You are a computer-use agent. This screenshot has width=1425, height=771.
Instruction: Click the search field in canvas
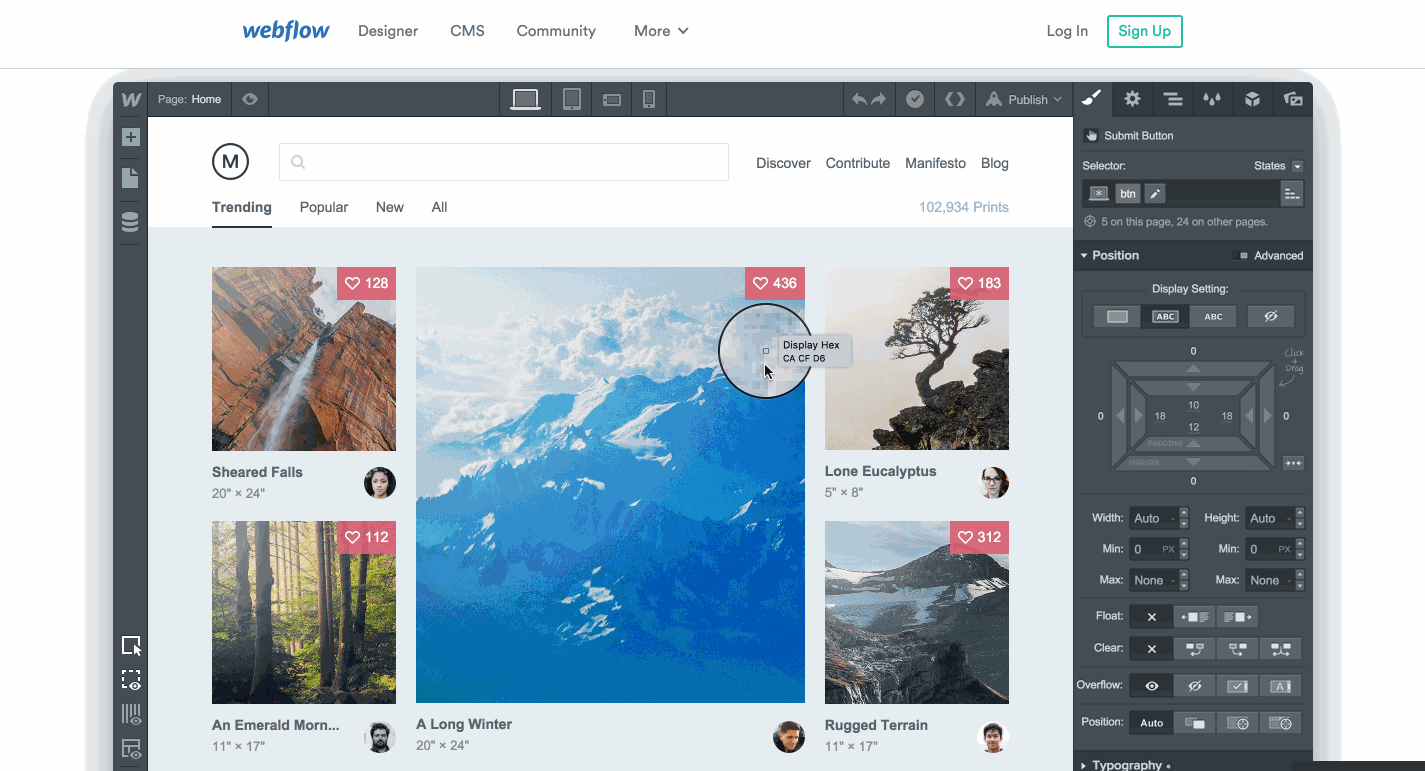click(x=504, y=162)
